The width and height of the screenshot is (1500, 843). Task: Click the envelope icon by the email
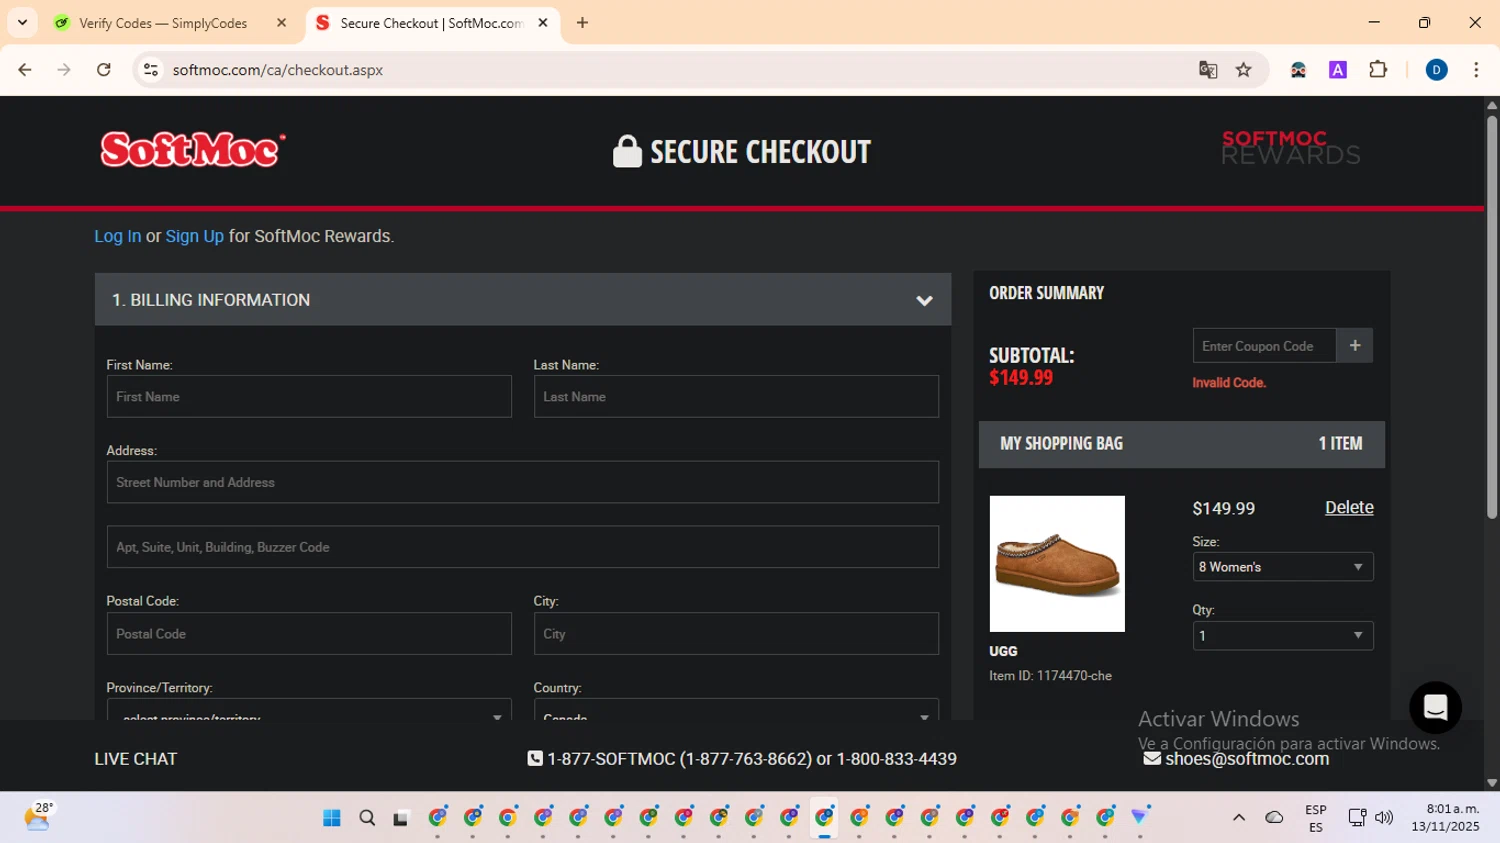pos(1152,759)
